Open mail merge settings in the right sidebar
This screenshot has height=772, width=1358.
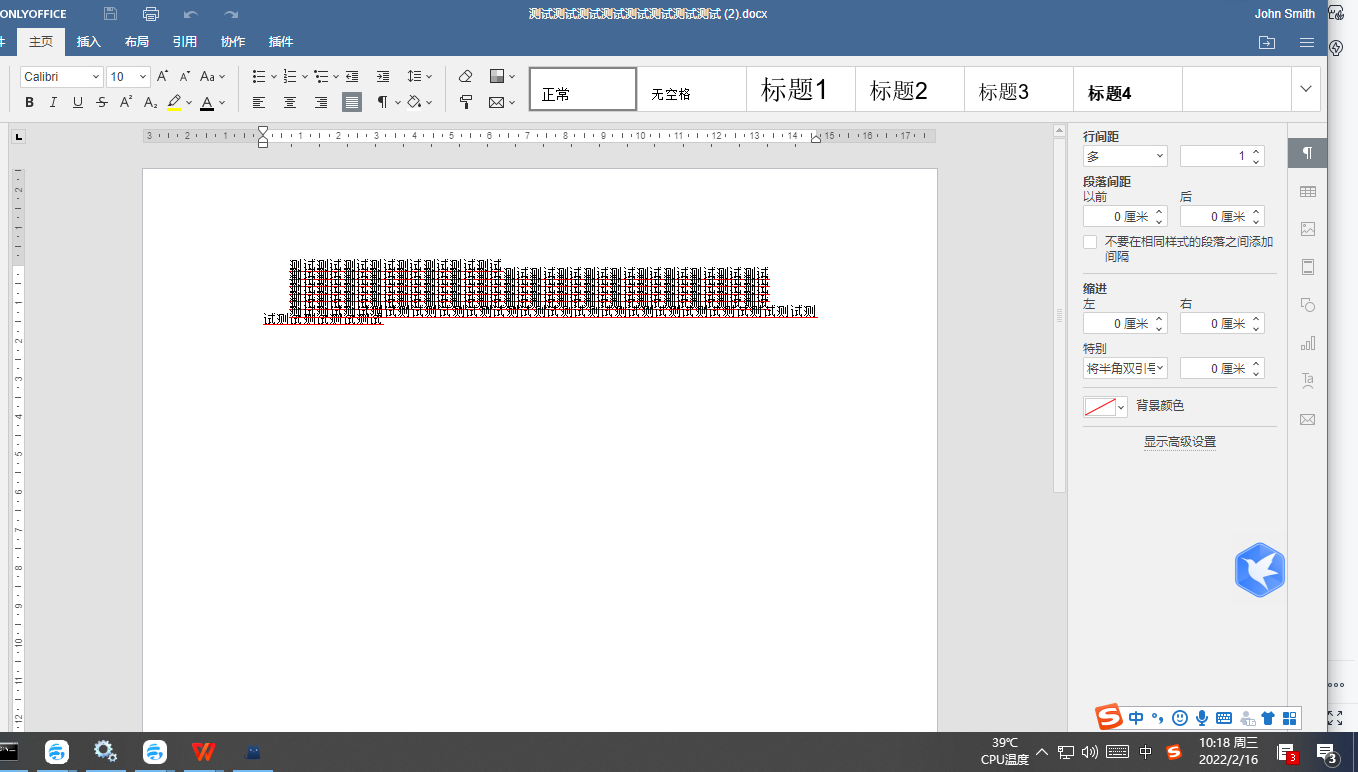tap(1307, 419)
